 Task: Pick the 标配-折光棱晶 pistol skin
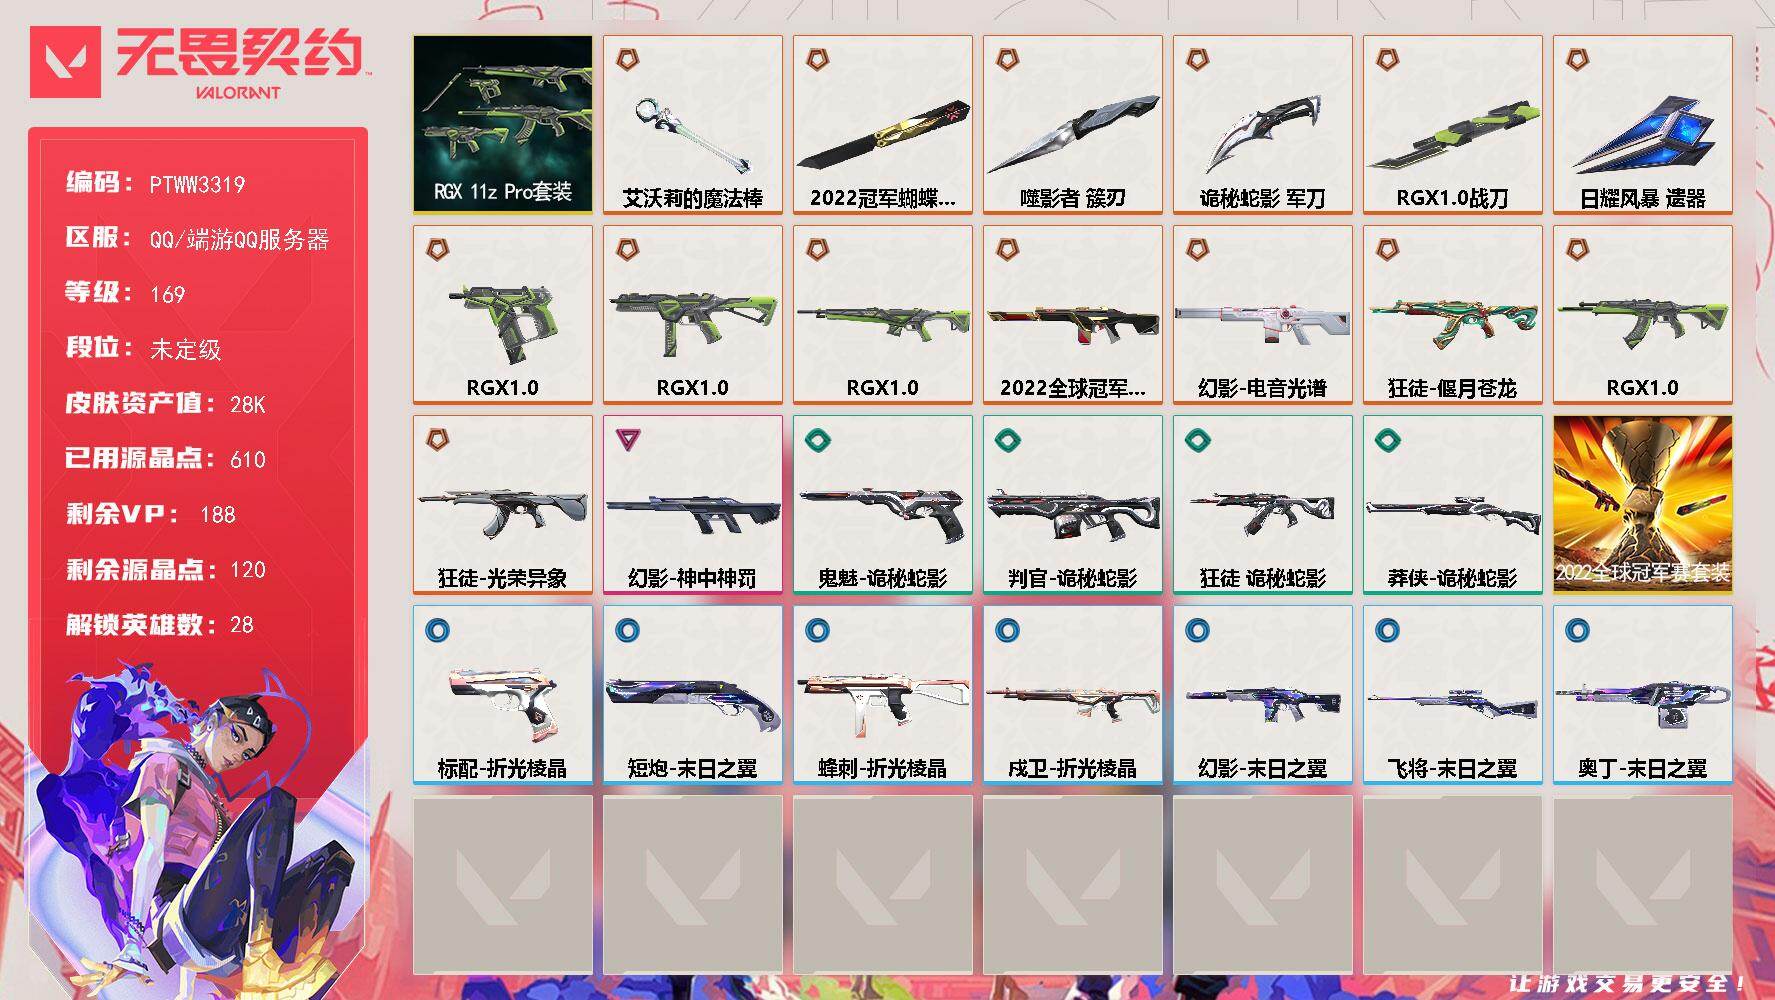[x=503, y=694]
